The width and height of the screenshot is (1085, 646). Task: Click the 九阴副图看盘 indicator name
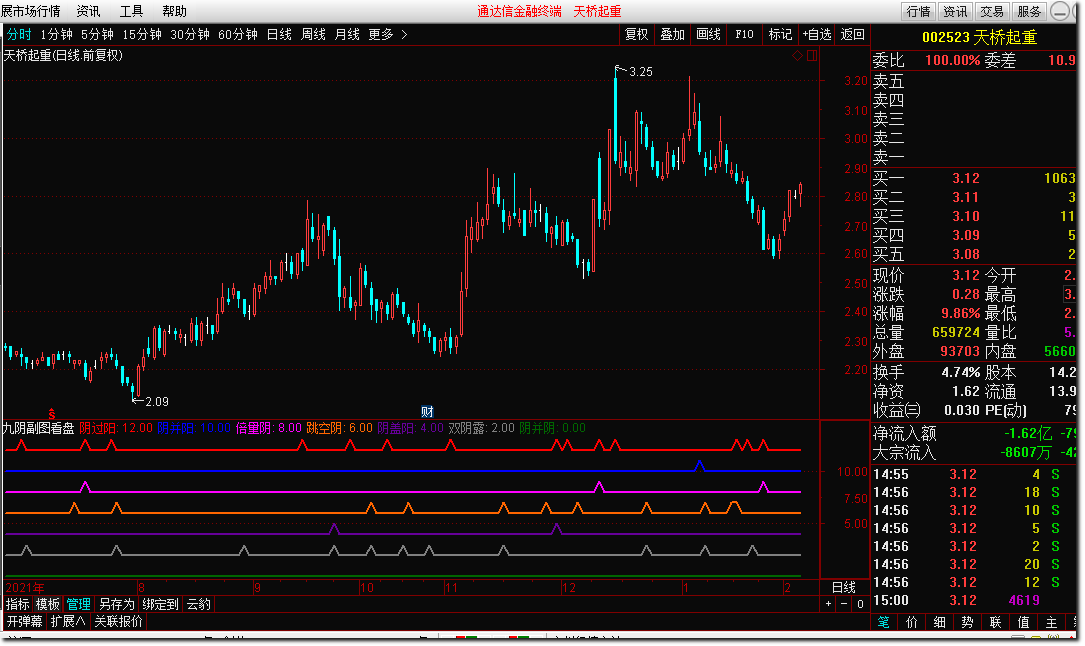click(39, 428)
